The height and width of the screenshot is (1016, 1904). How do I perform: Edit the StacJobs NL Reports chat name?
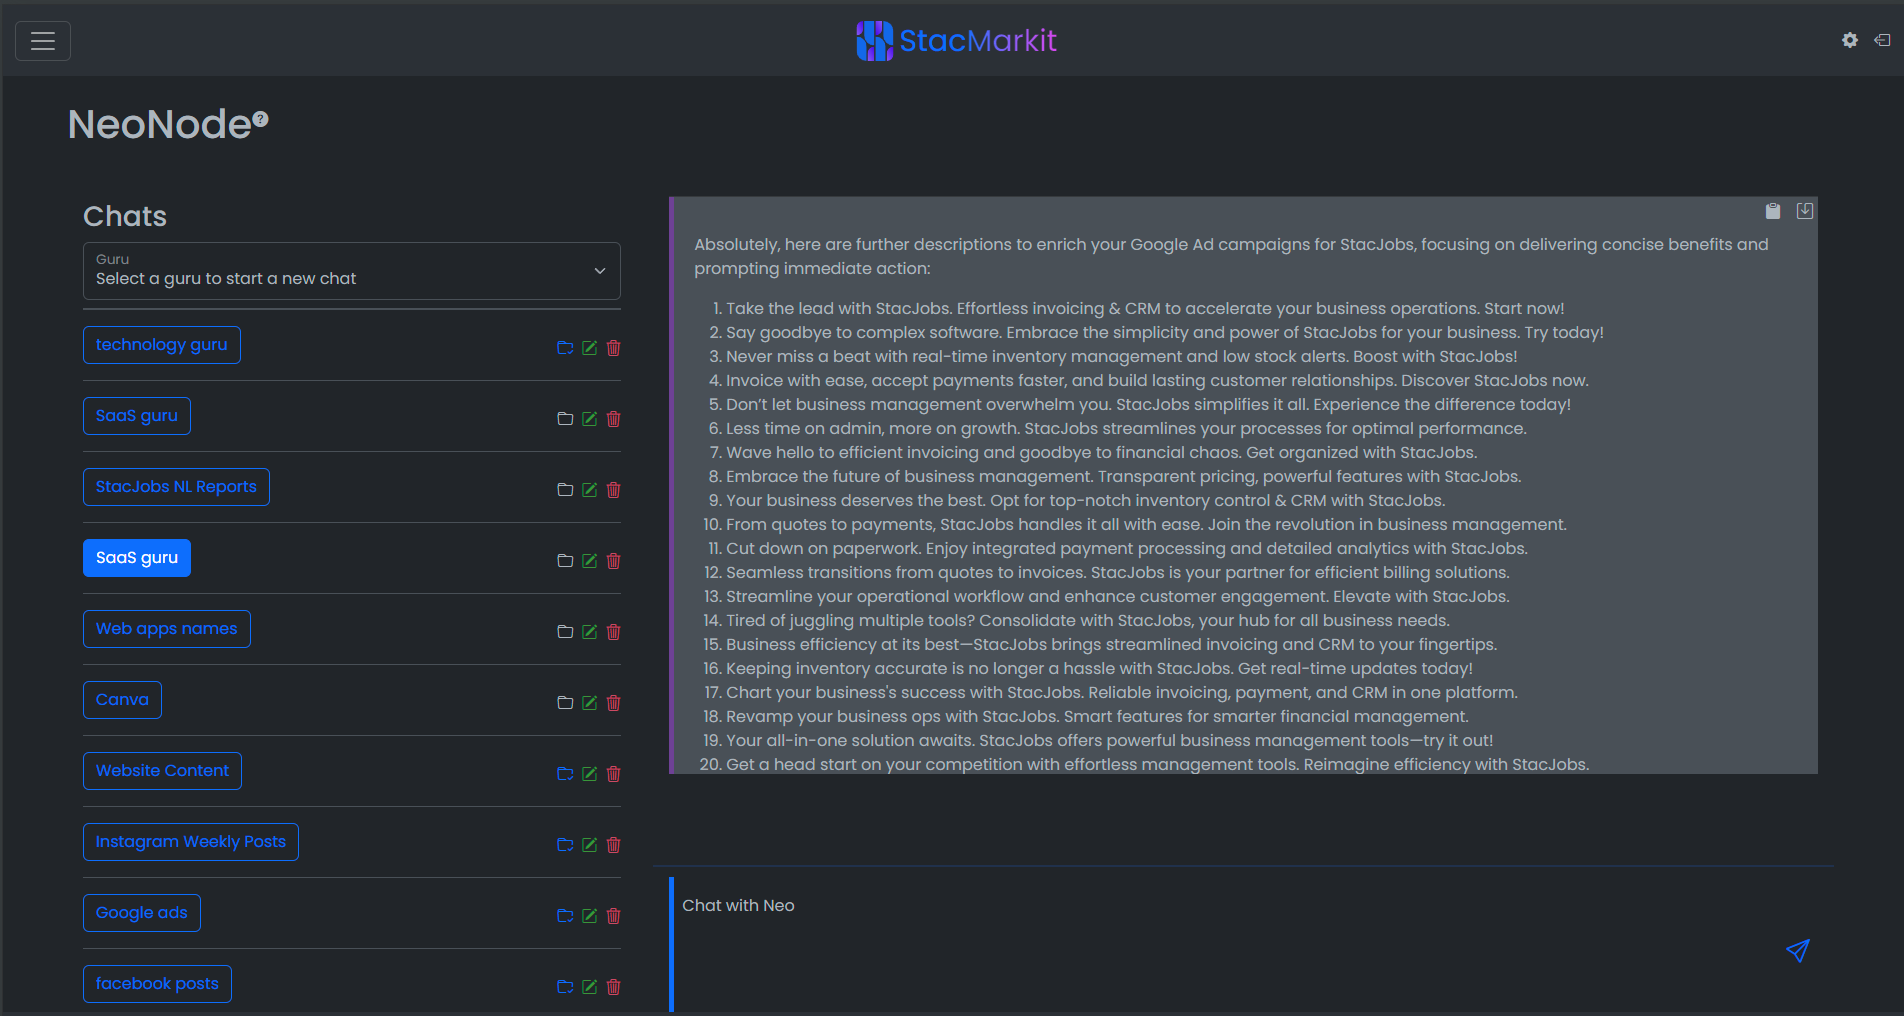click(590, 490)
